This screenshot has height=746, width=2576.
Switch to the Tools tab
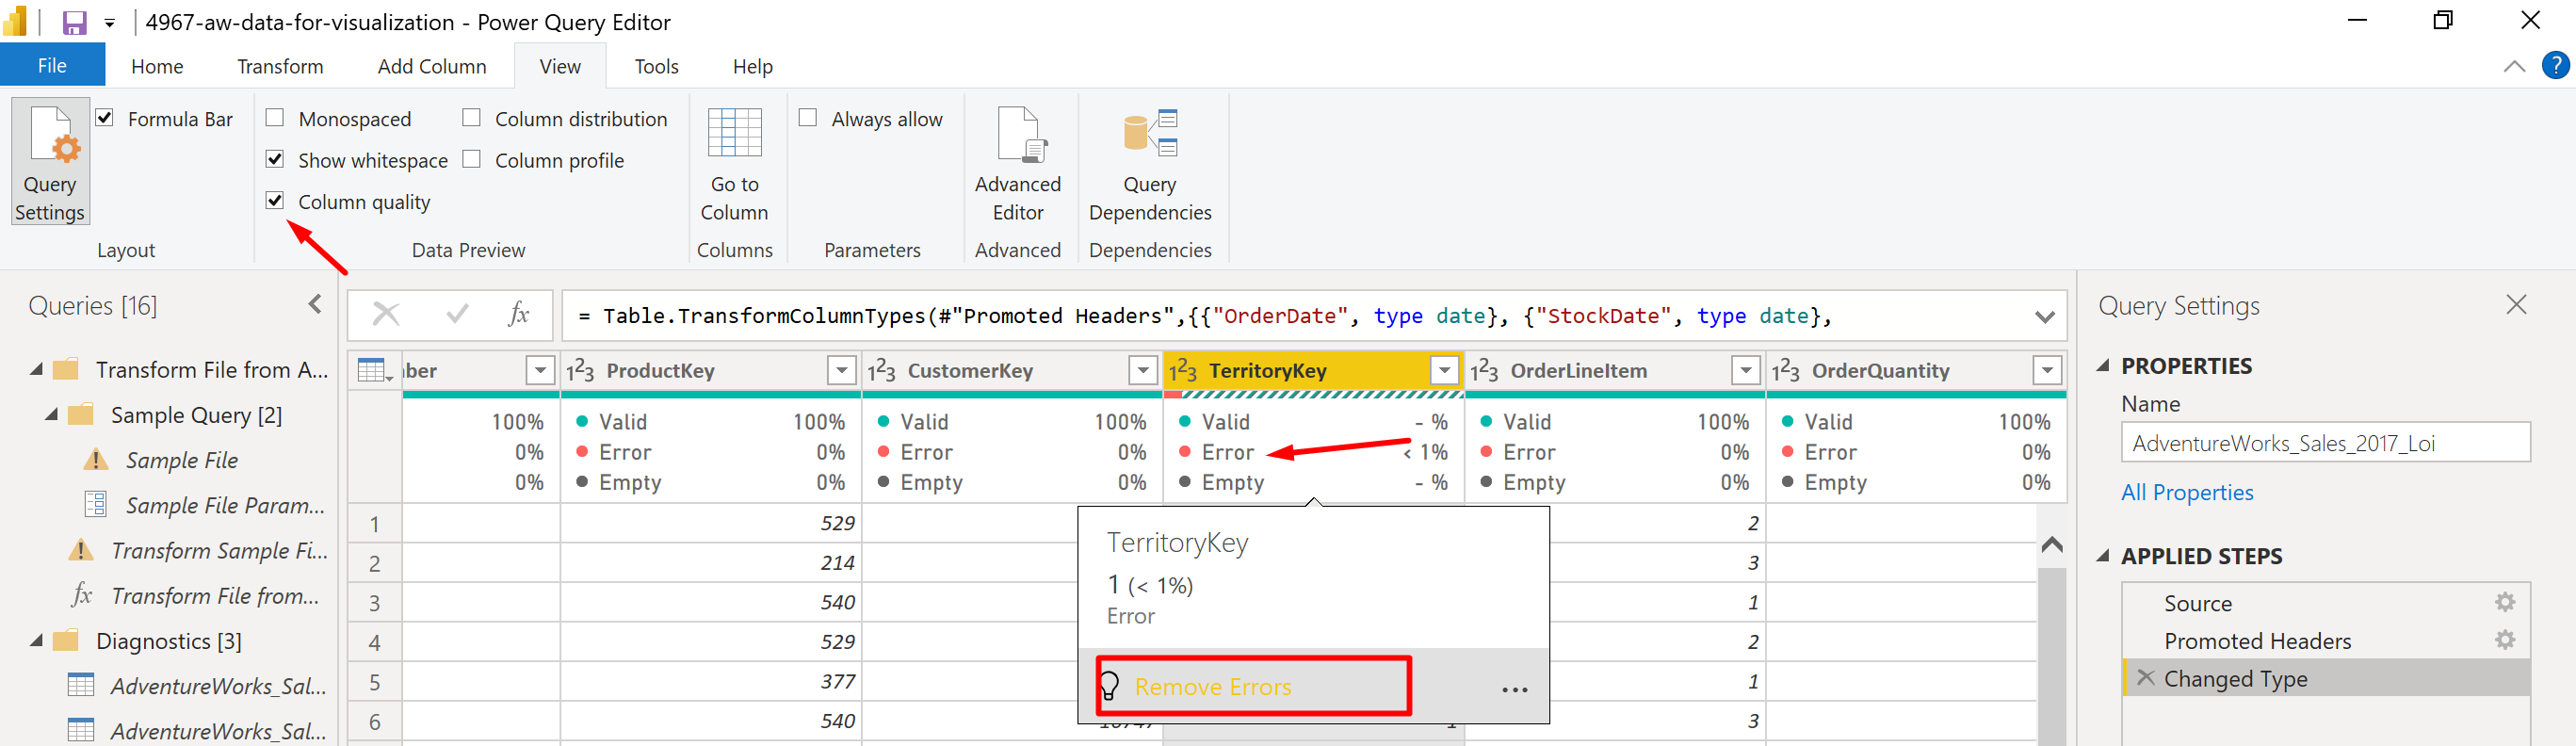pos(656,66)
